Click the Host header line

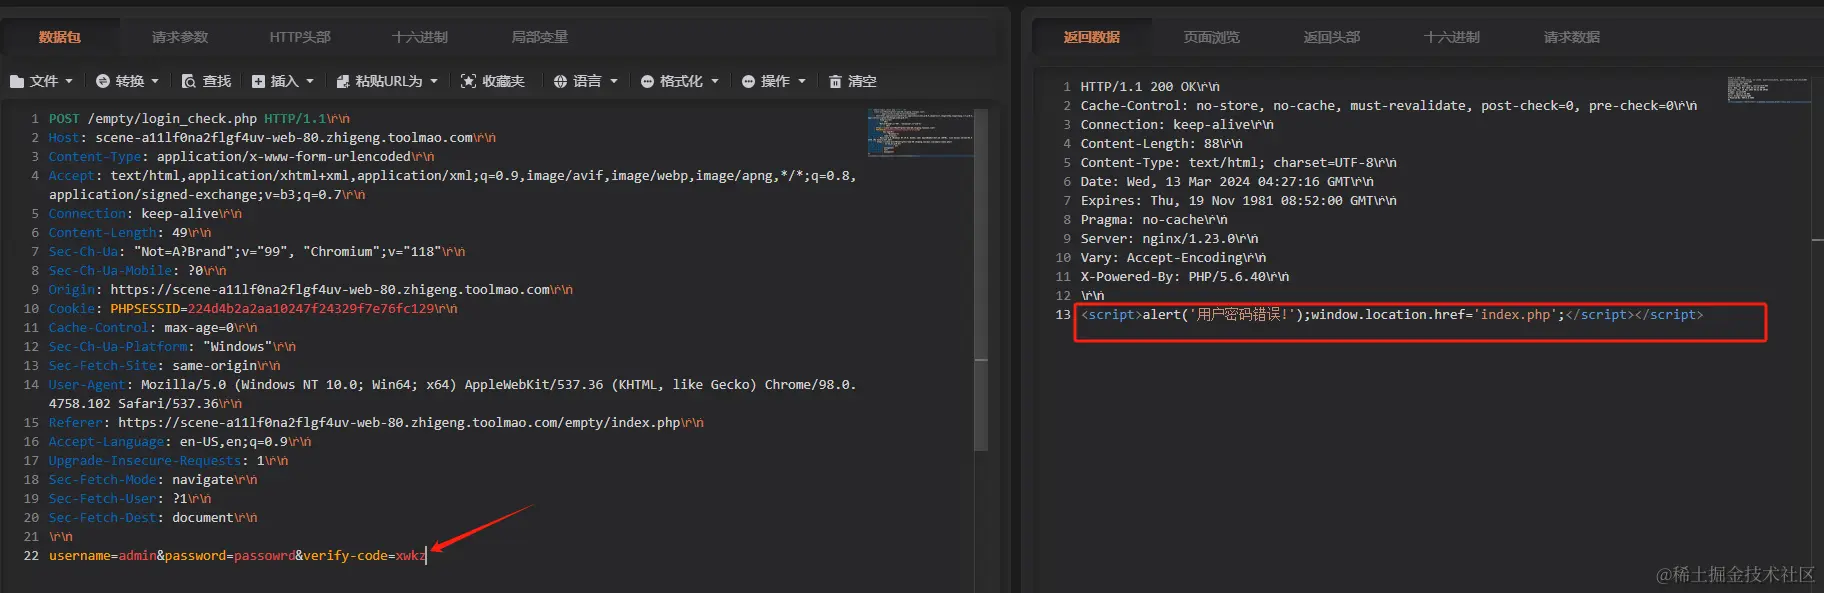272,137
